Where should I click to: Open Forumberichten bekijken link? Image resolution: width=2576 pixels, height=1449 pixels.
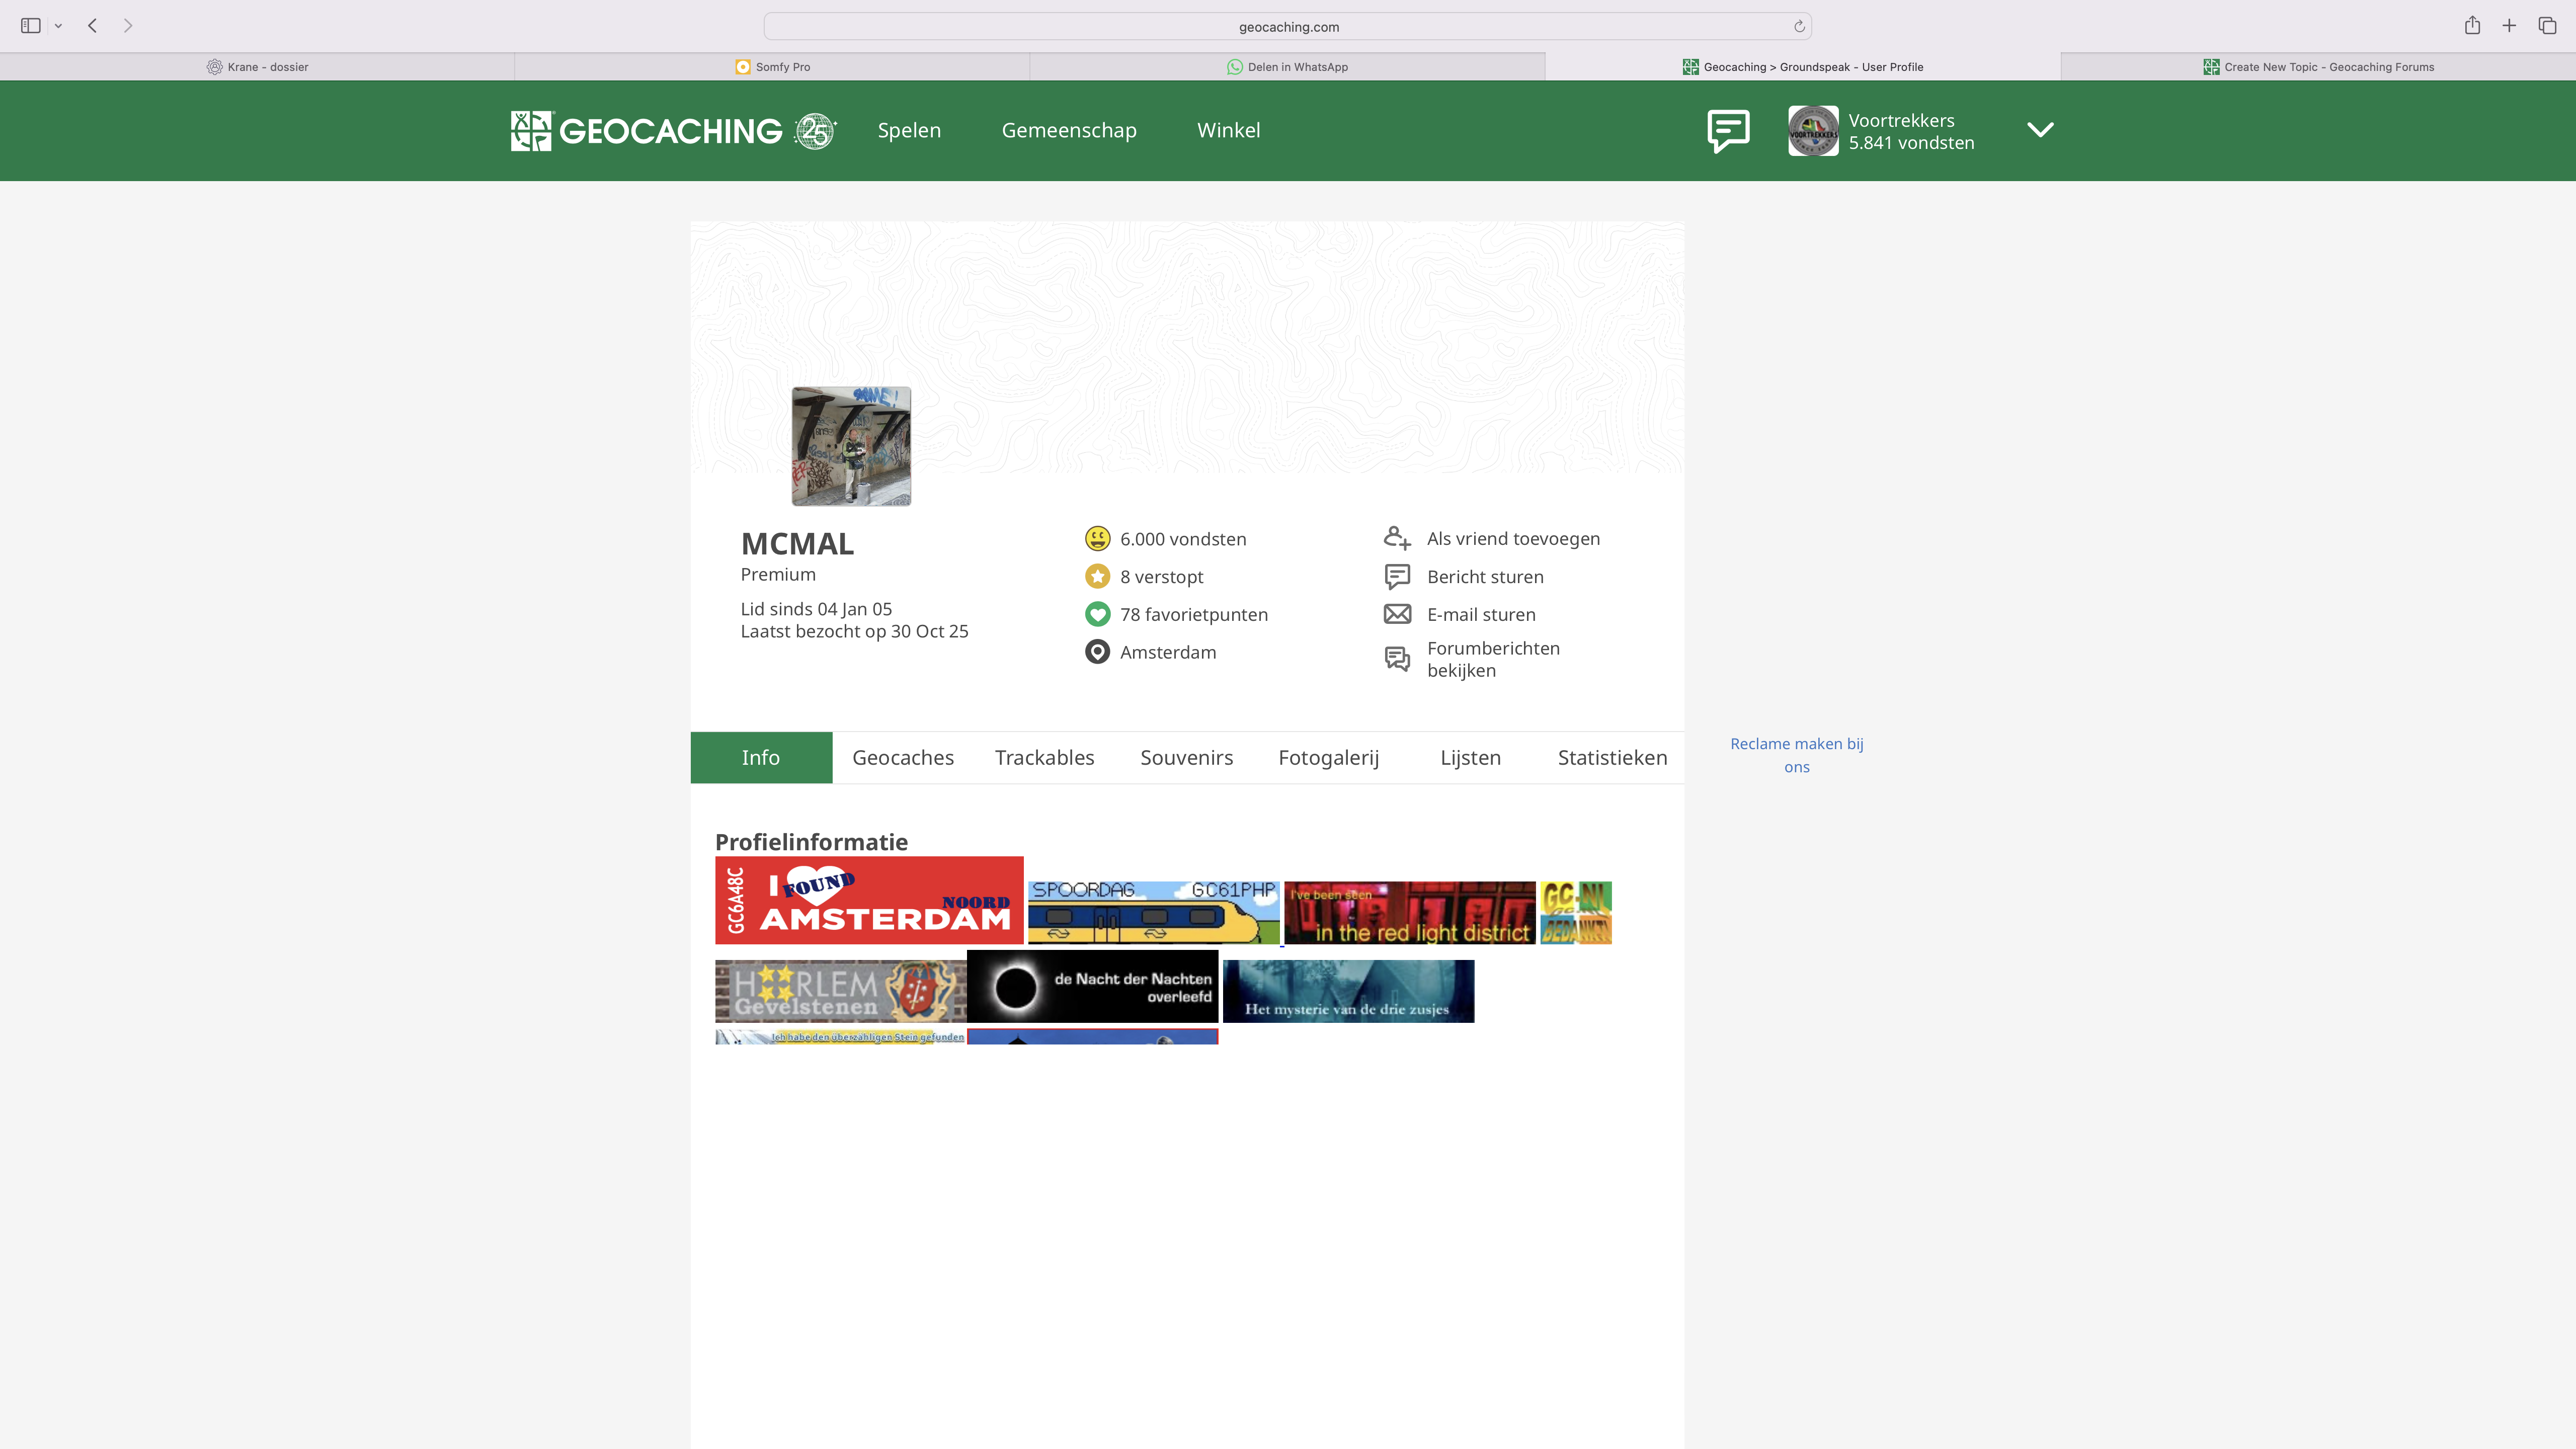pyautogui.click(x=1493, y=659)
